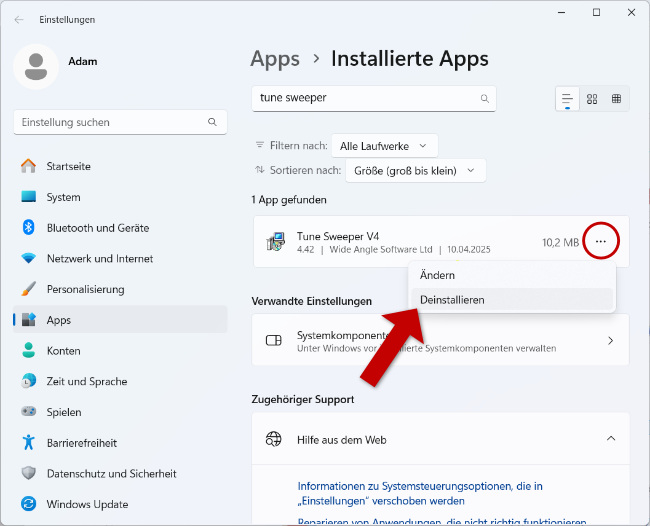Maximize the Einstellungen window
The height and width of the screenshot is (526, 650).
(x=596, y=13)
